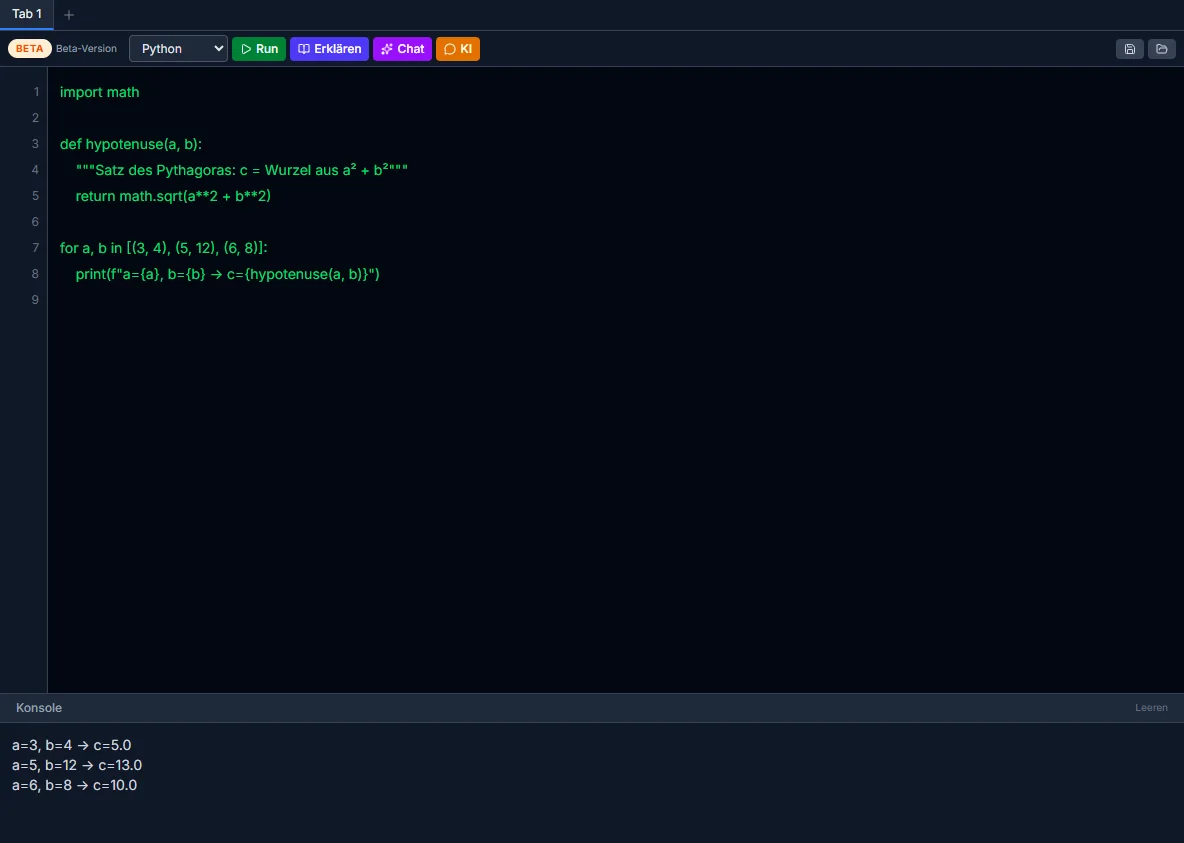This screenshot has width=1184, height=843.
Task: Click code line 'import math'
Action: click(x=100, y=92)
